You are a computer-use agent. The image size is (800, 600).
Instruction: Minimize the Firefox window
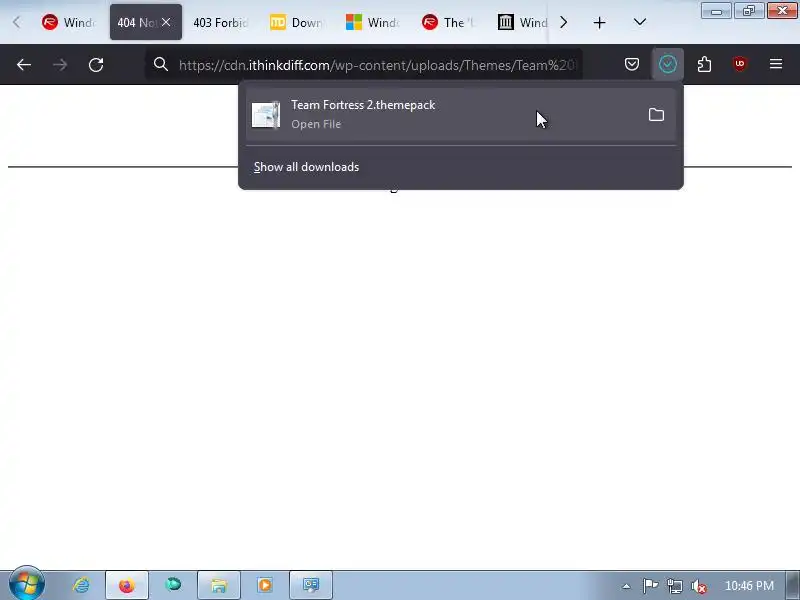(x=716, y=11)
